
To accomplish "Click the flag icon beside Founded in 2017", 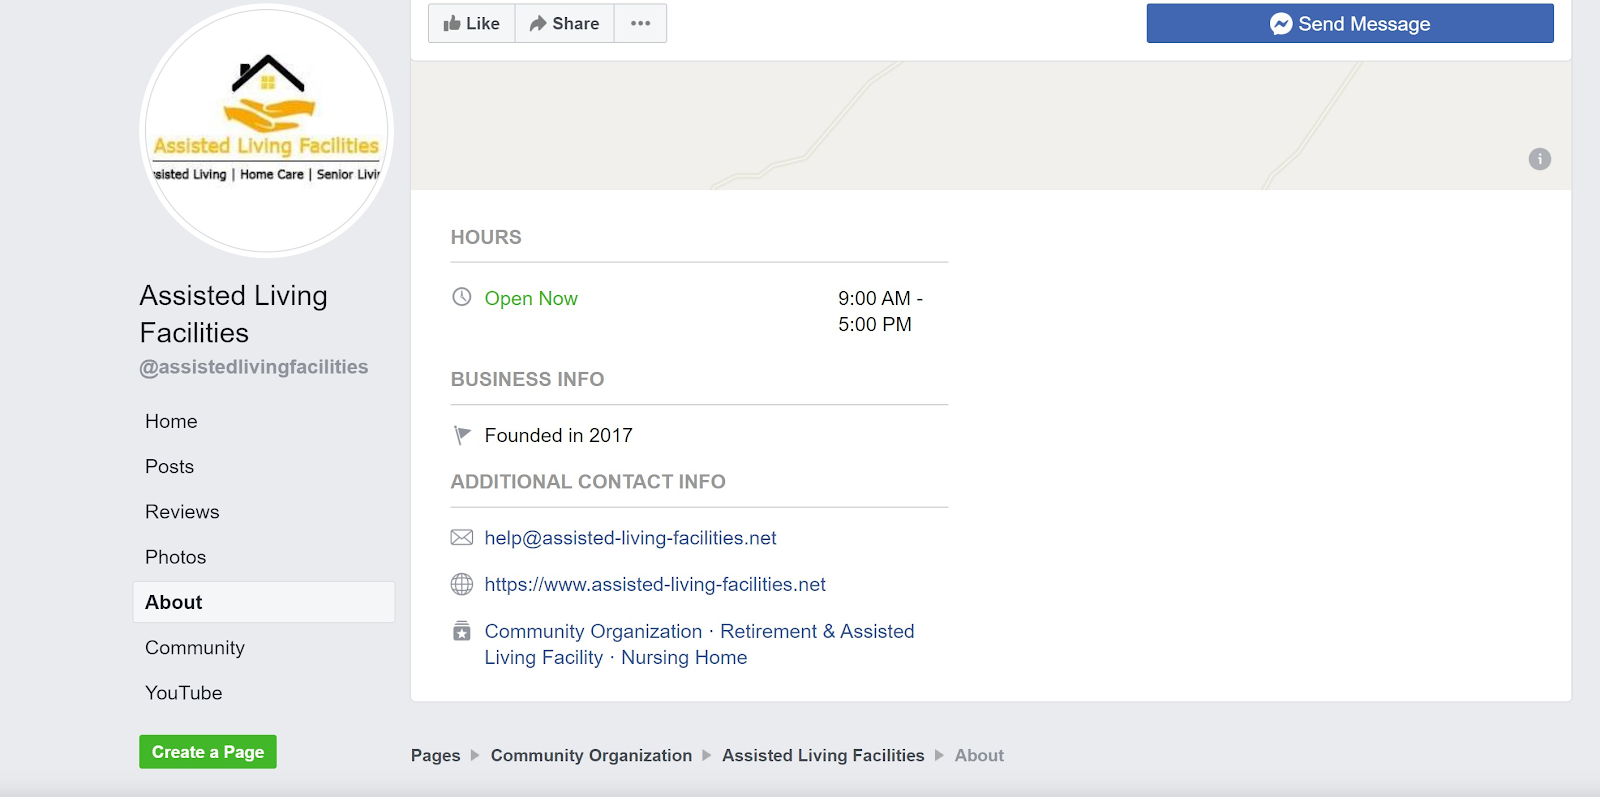I will pos(462,435).
